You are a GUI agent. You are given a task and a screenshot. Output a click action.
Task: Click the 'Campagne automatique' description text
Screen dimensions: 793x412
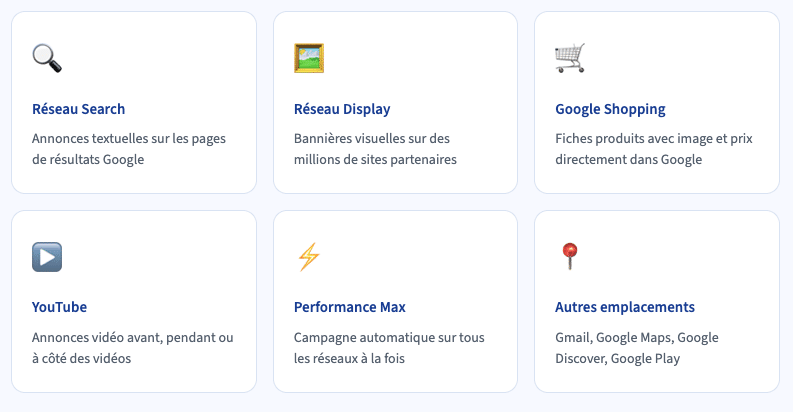pyautogui.click(x=389, y=338)
